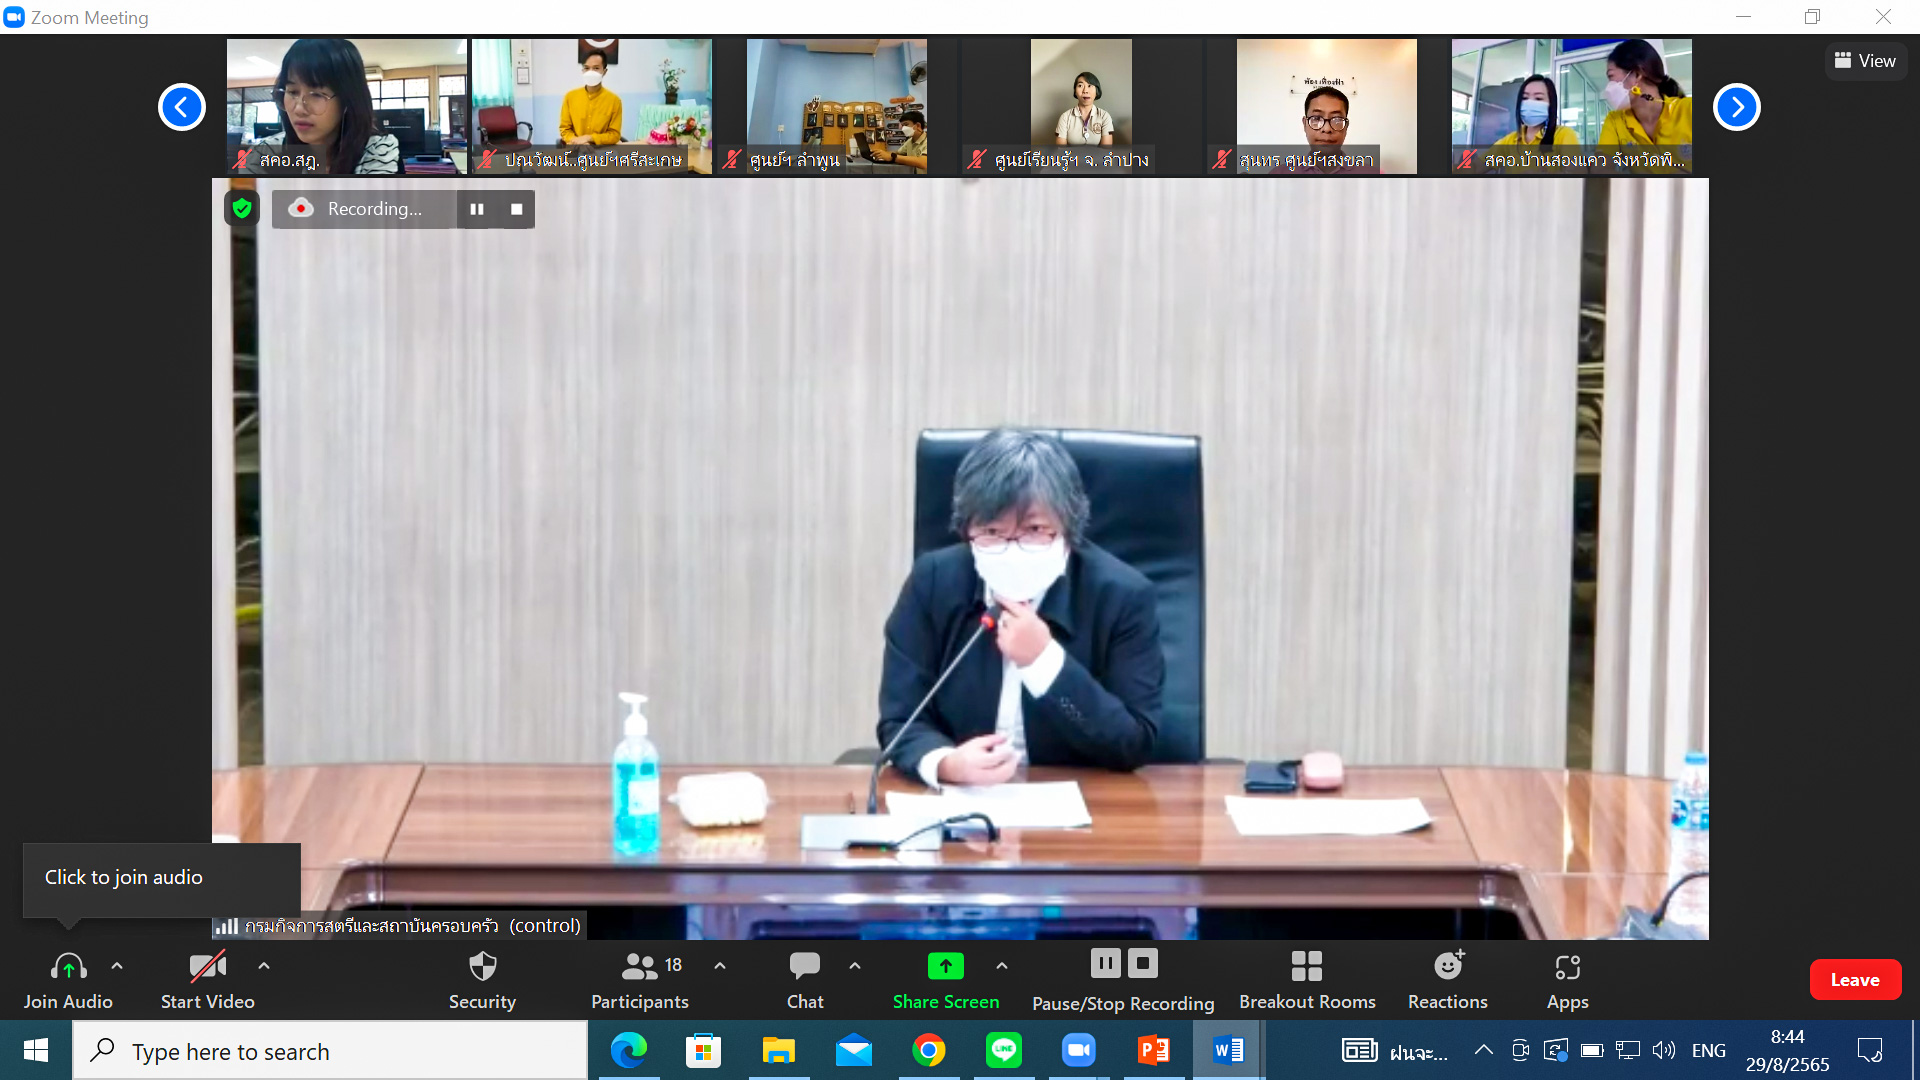
Task: Open Breakout Rooms
Action: tap(1307, 980)
